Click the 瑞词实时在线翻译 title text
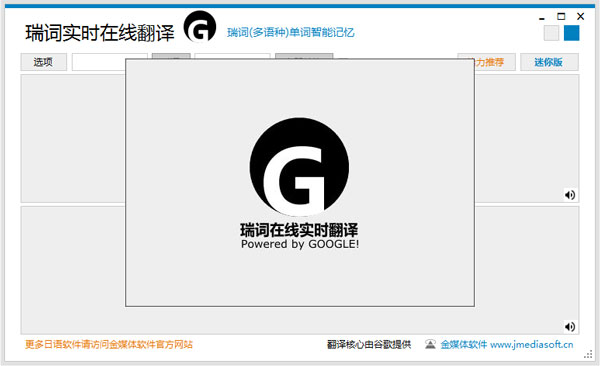The width and height of the screenshot is (600, 366). (100, 33)
